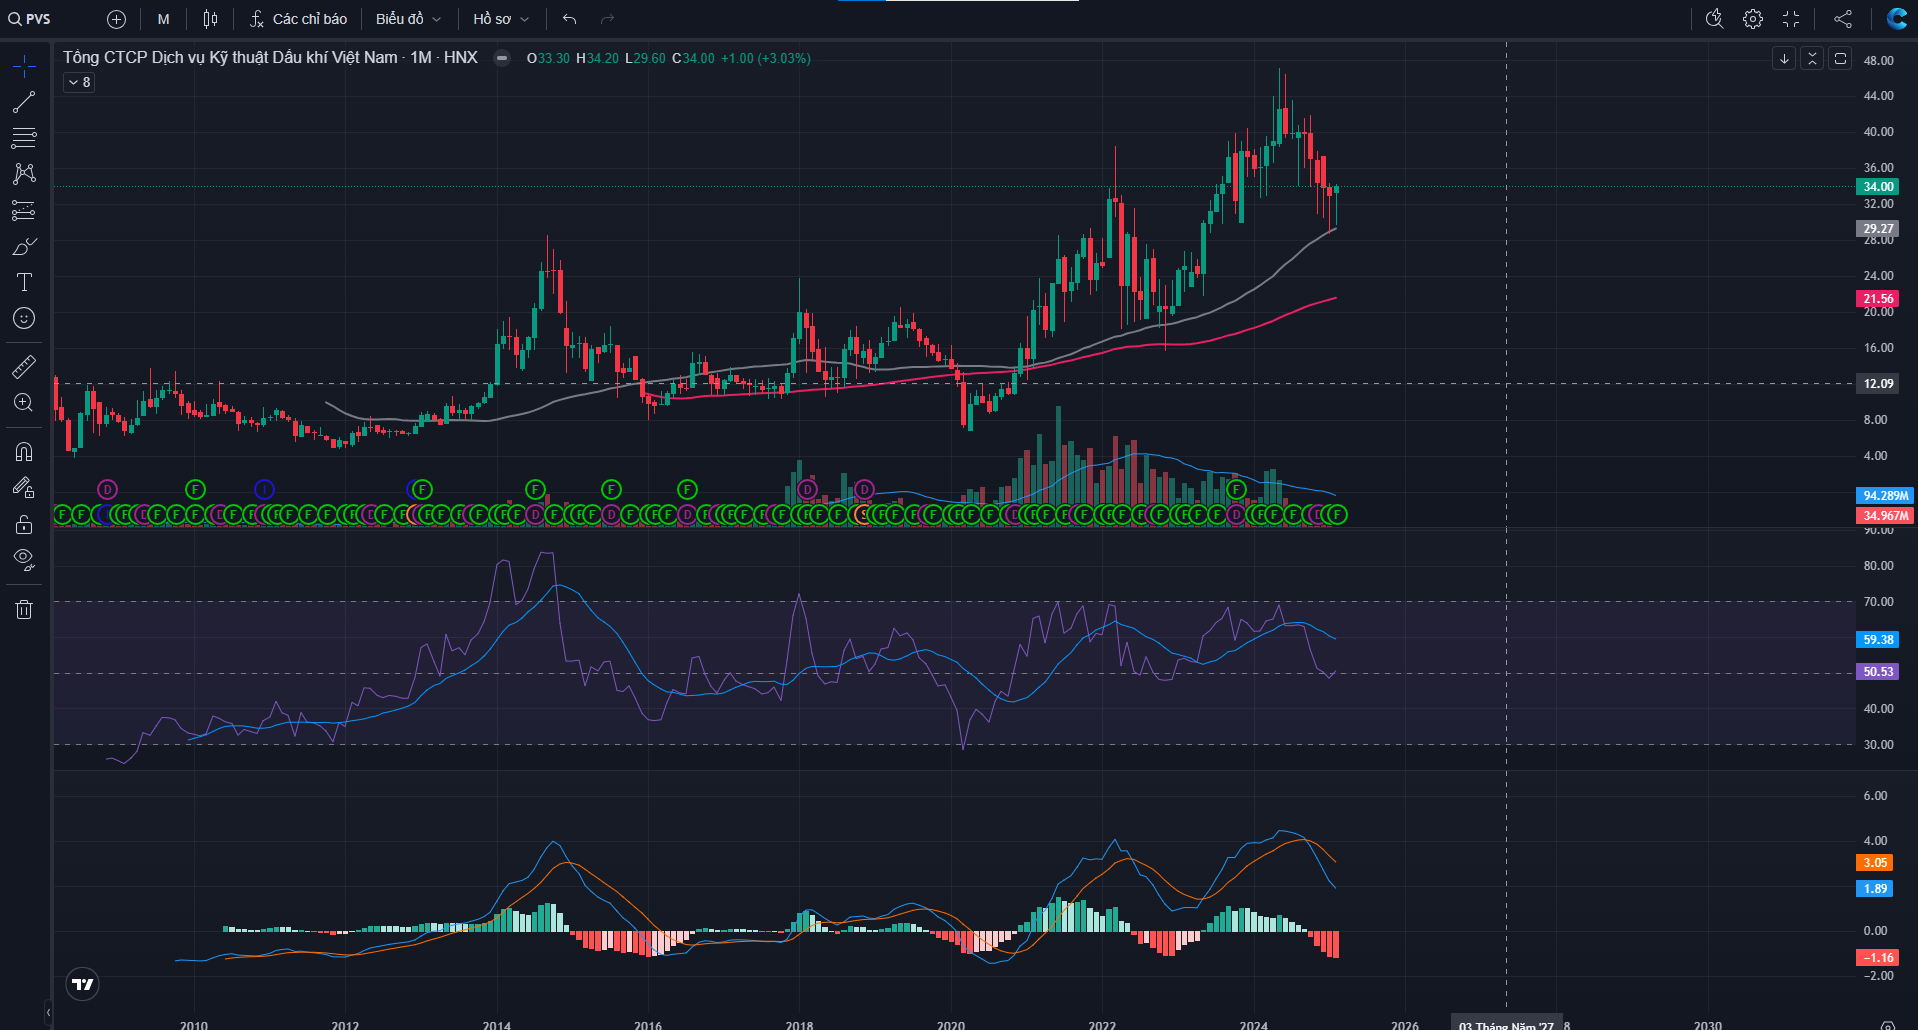Click the 2020 label on the time axis

tap(951, 1025)
